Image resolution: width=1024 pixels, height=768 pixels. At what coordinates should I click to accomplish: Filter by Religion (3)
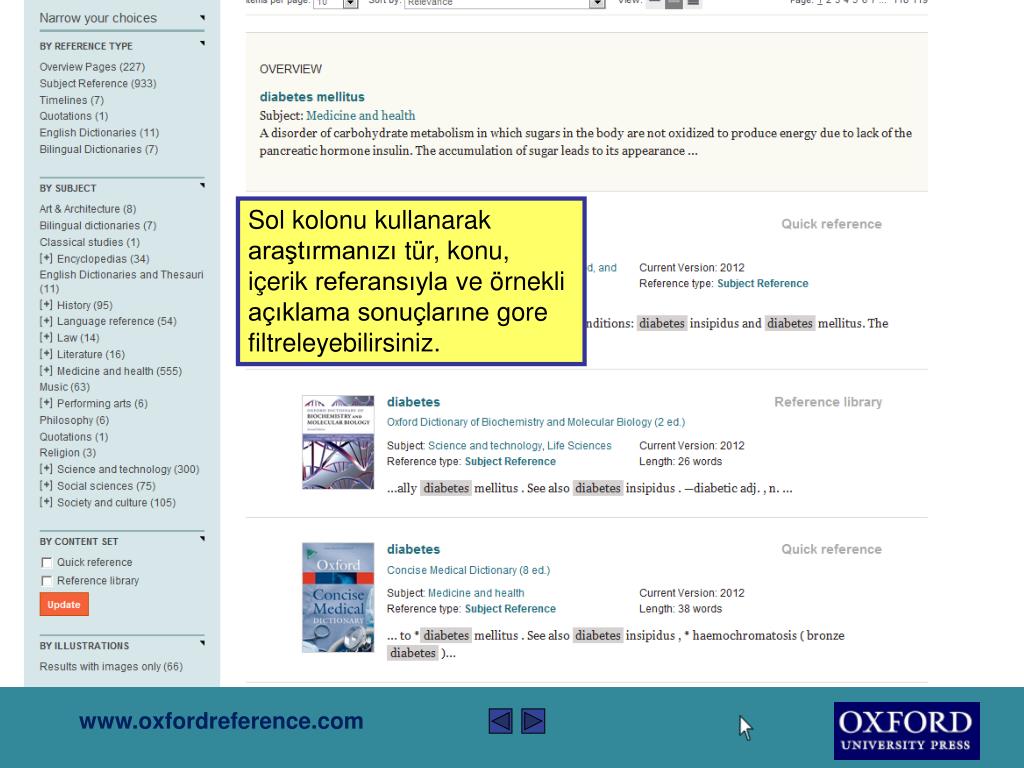click(68, 453)
